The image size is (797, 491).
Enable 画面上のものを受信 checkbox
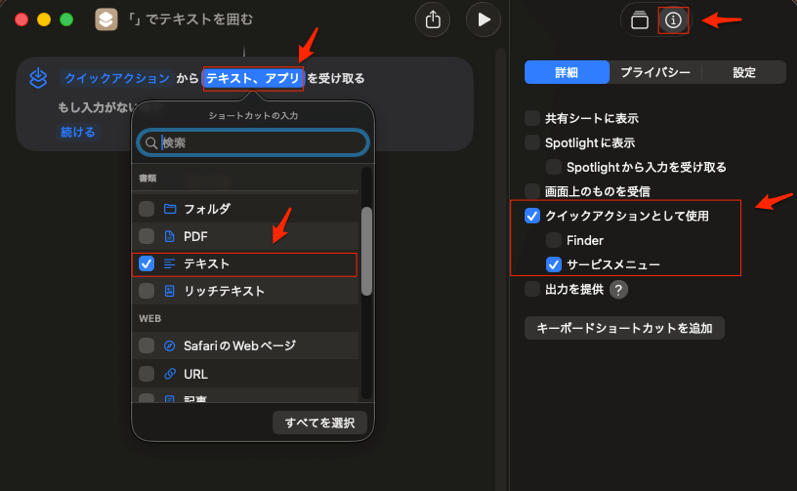pos(532,192)
